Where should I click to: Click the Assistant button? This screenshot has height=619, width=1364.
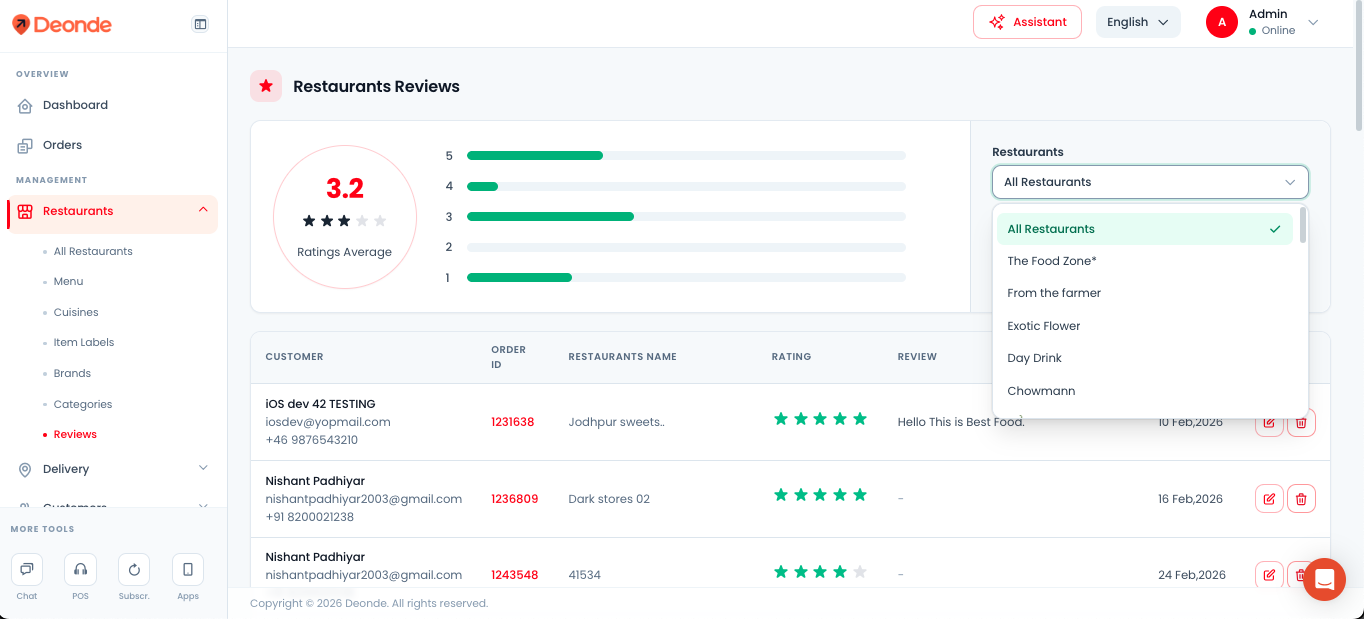tap(1027, 22)
